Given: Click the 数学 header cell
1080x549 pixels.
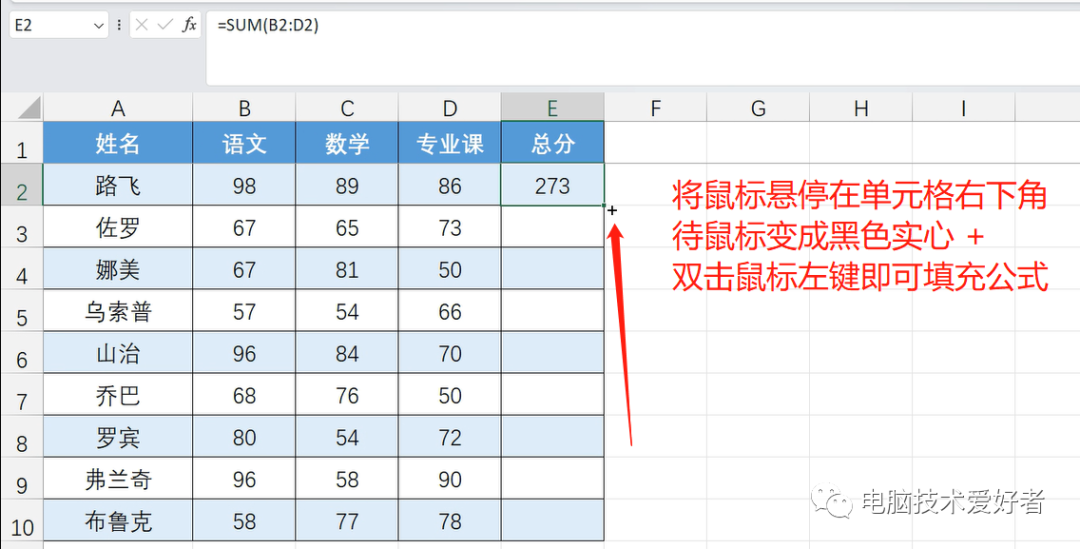Looking at the screenshot, I should tap(347, 143).
